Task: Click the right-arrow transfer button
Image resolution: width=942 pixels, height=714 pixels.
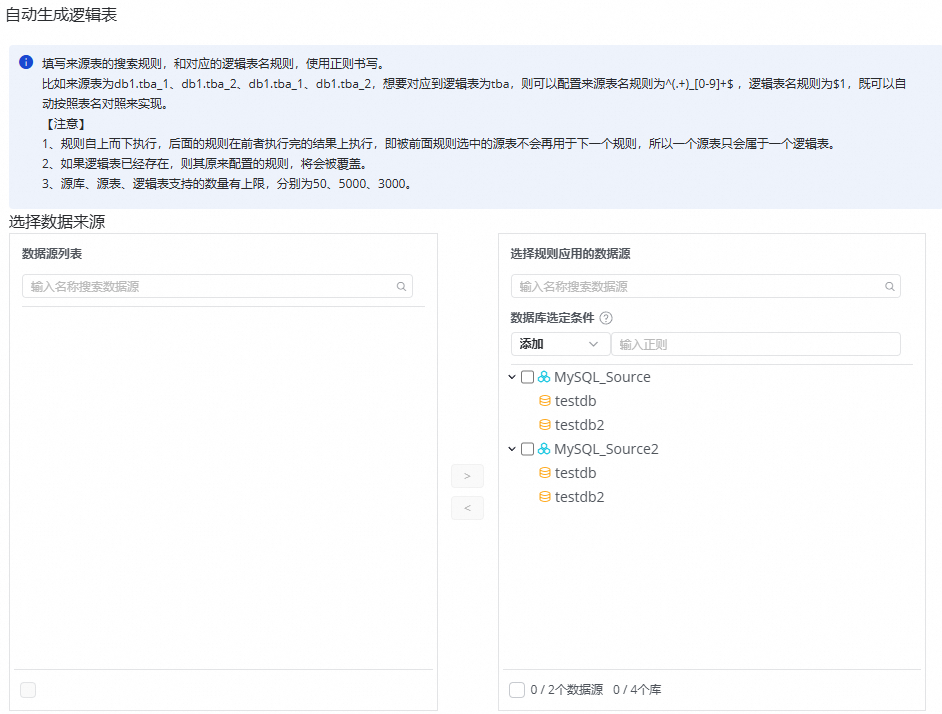Action: point(467,476)
